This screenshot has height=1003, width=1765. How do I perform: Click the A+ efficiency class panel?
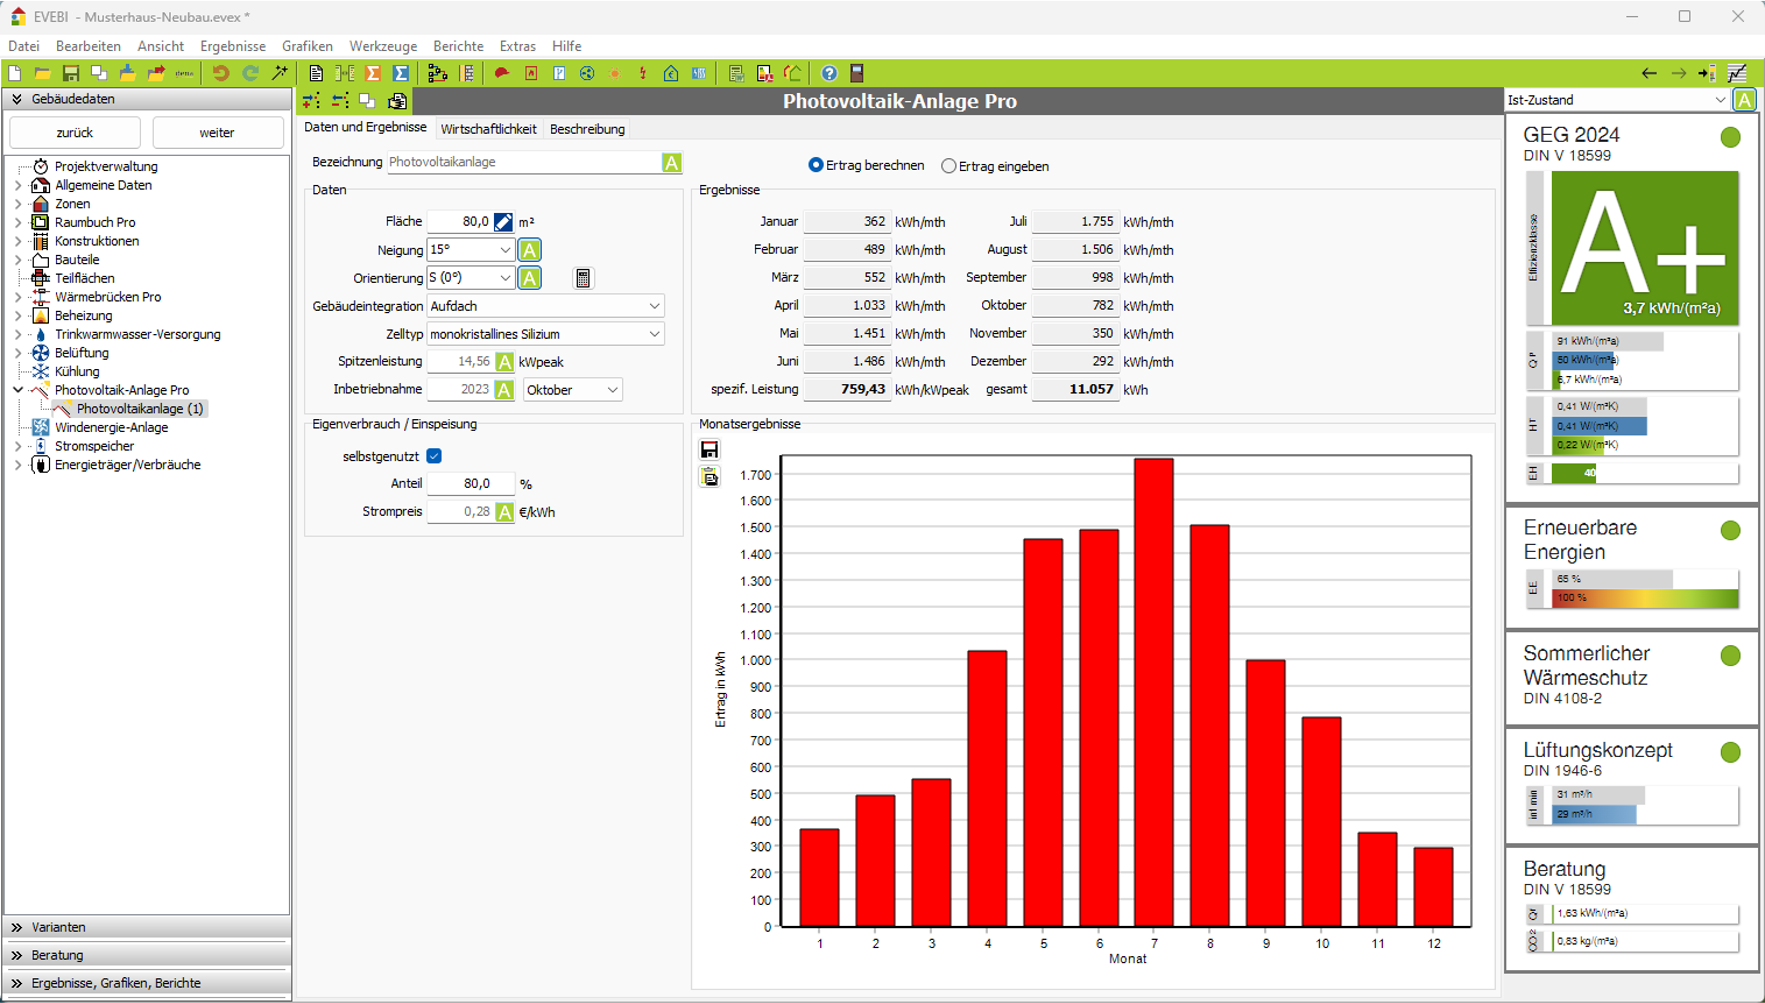click(x=1644, y=247)
